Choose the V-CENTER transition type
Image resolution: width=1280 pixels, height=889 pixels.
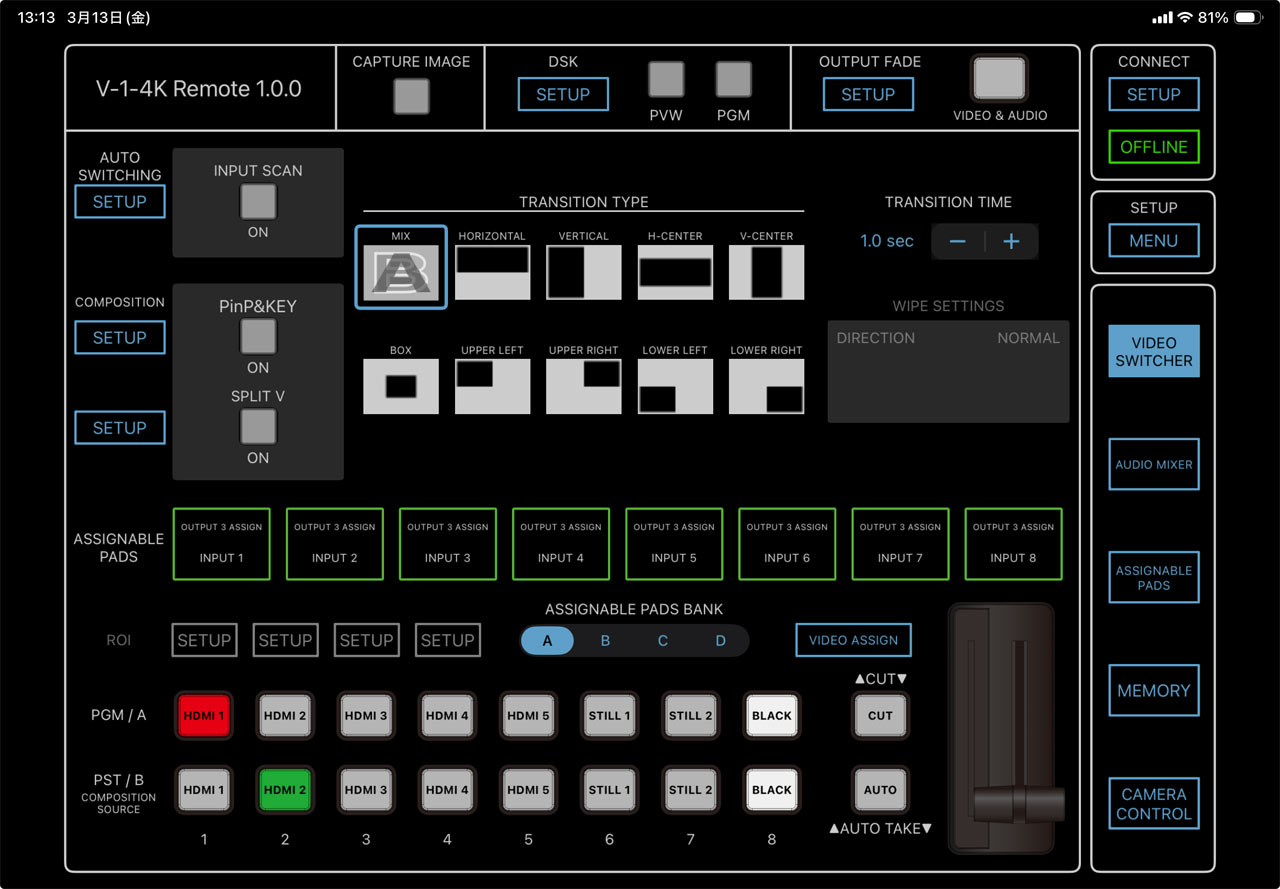pyautogui.click(x=766, y=268)
